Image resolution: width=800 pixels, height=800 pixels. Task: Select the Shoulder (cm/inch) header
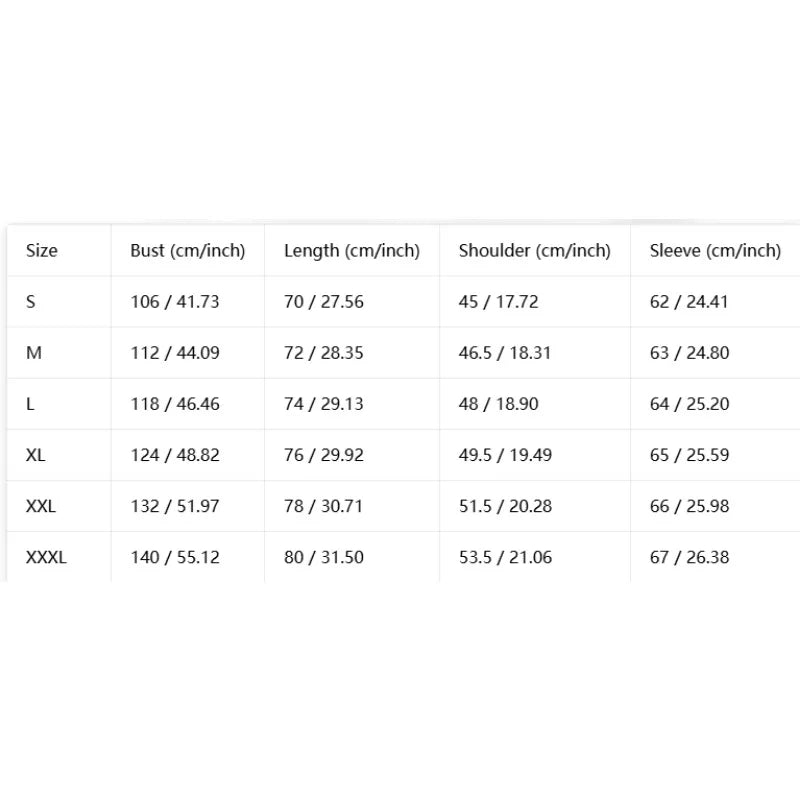click(x=535, y=251)
